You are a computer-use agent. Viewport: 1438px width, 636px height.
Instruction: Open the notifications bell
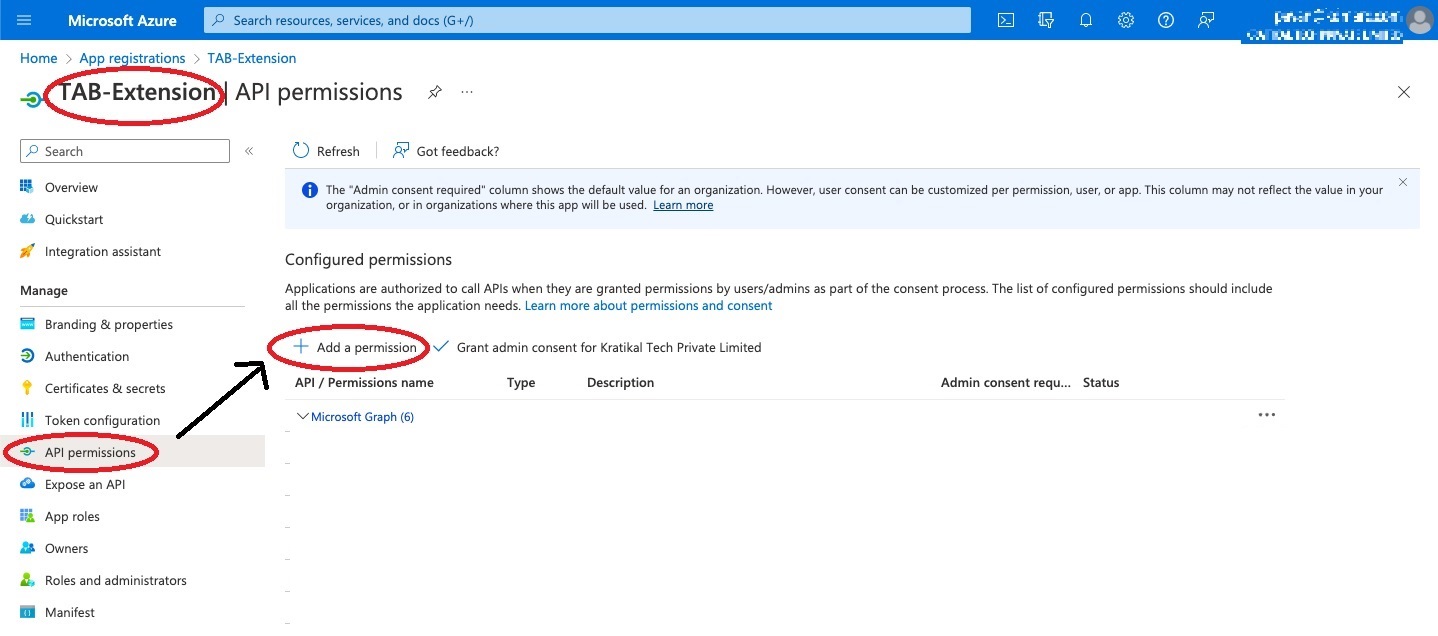coord(1086,20)
